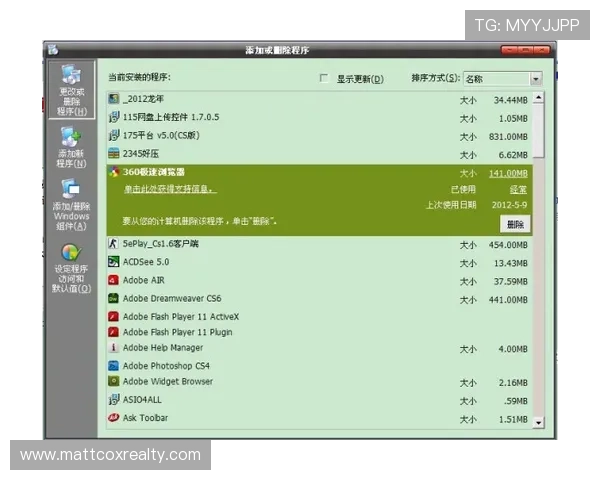Image resolution: width=600 pixels, height=480 pixels.
Task: Select the Adobe AIR entry
Action: coord(319,281)
